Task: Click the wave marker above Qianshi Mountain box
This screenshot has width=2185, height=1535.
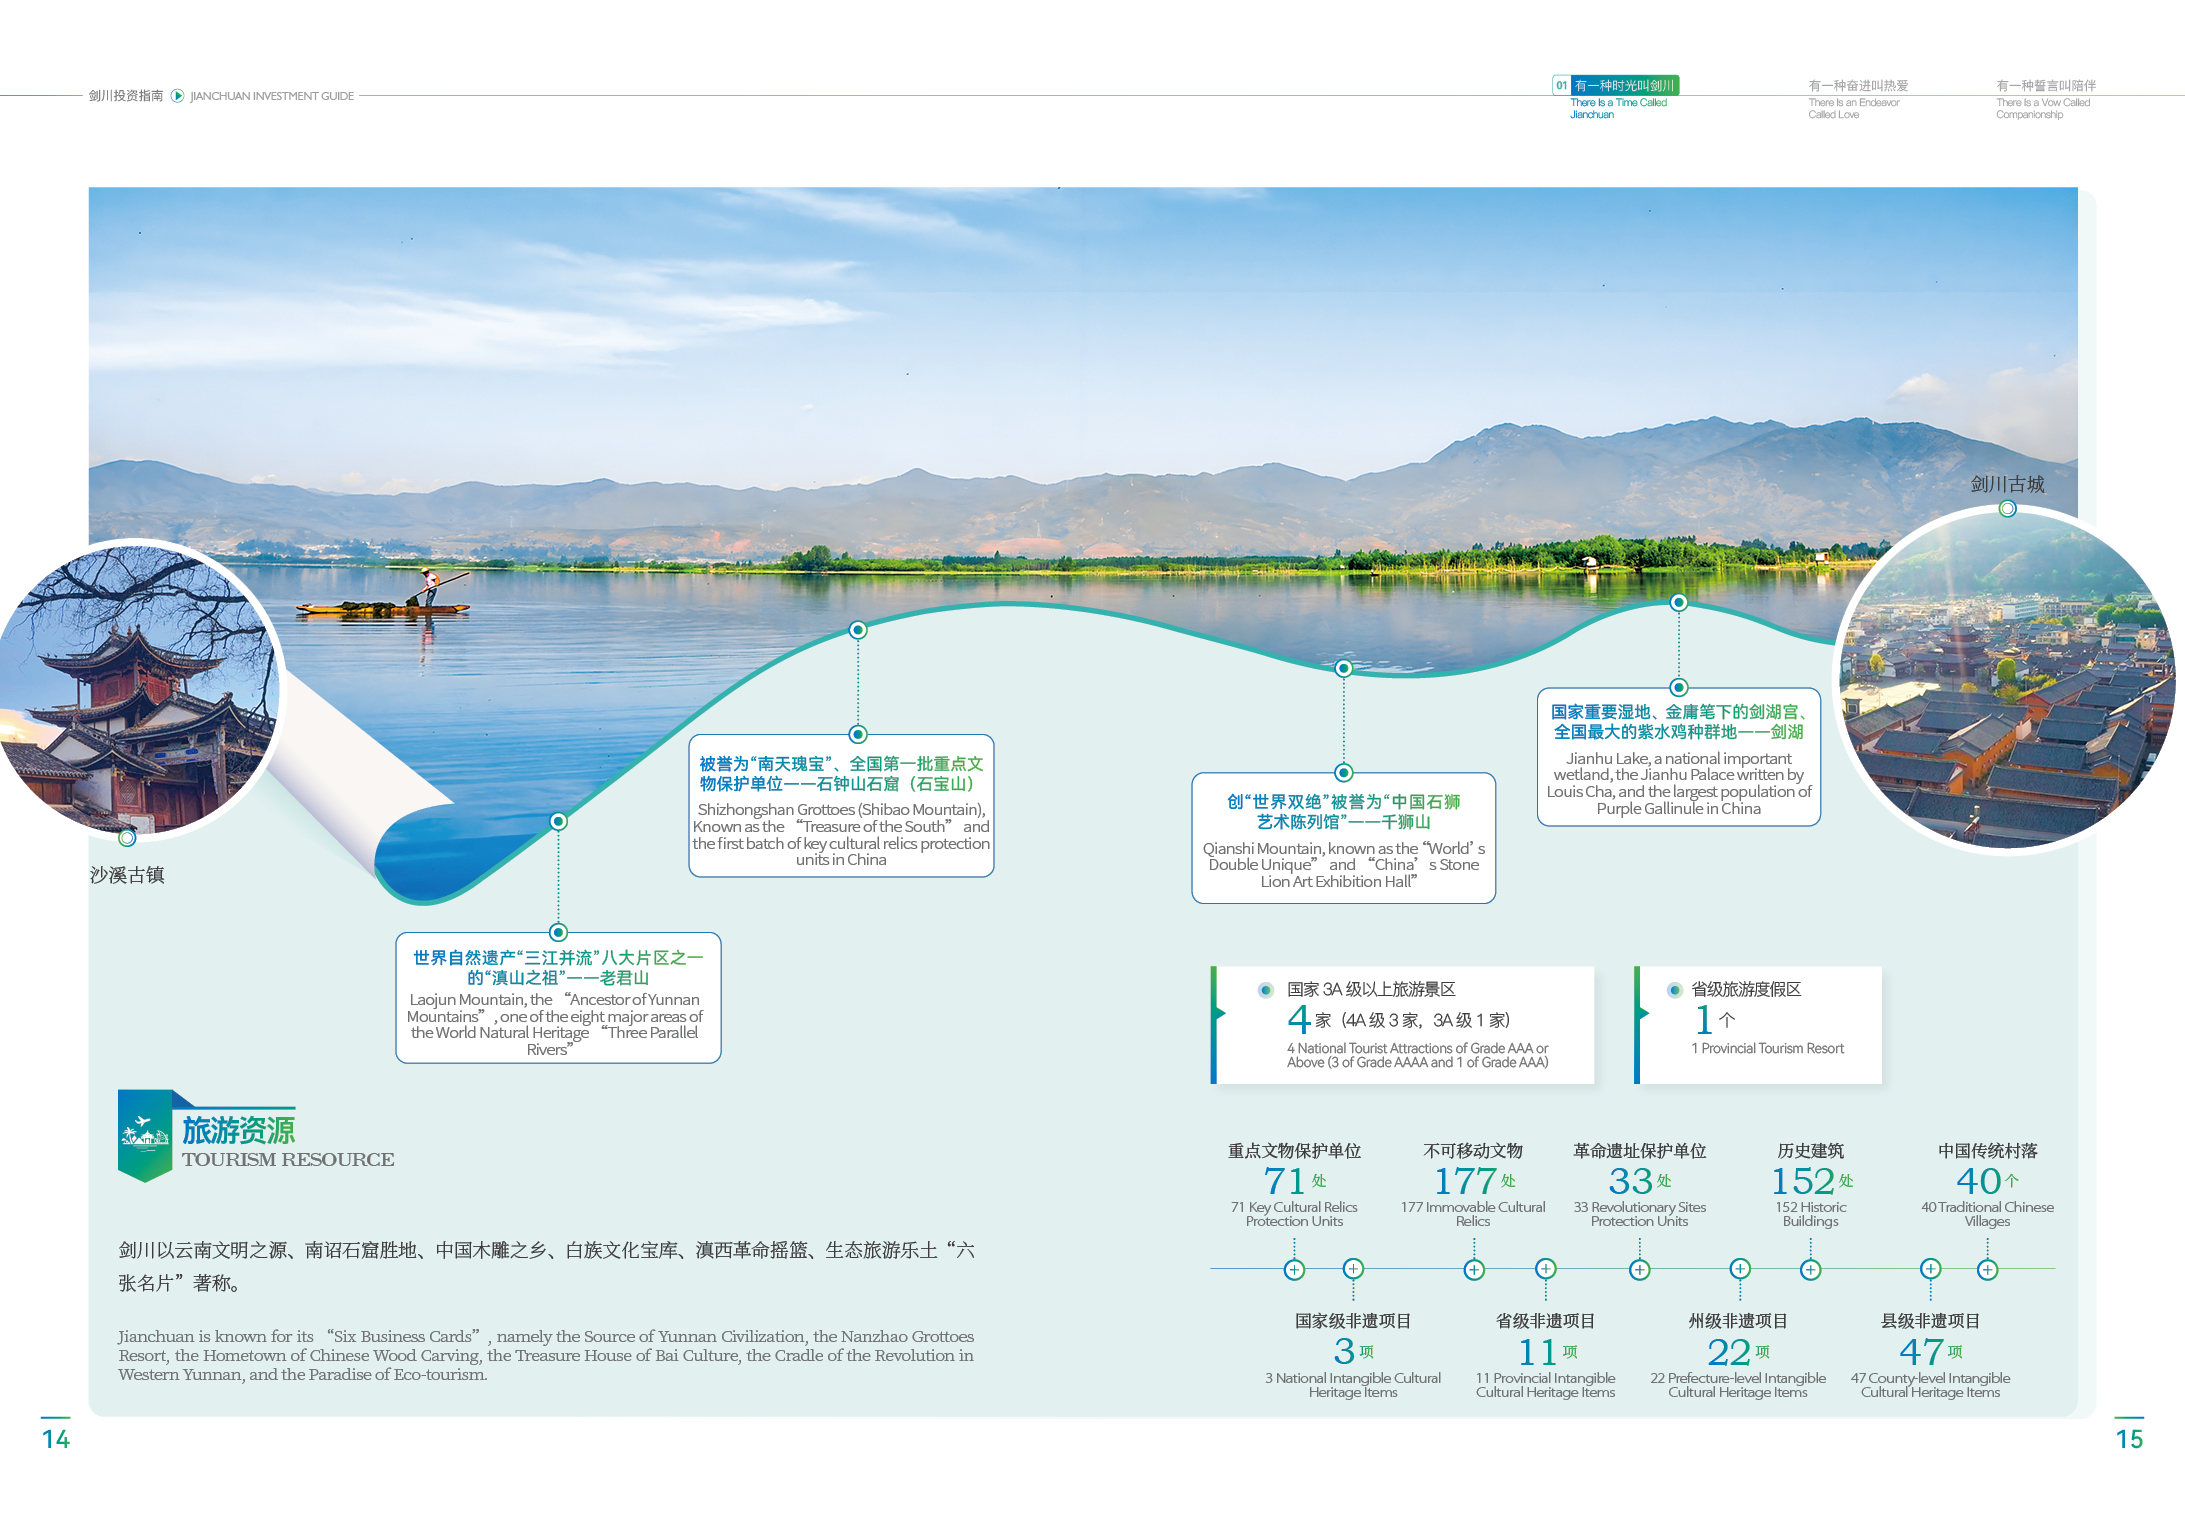Action: [x=1344, y=668]
